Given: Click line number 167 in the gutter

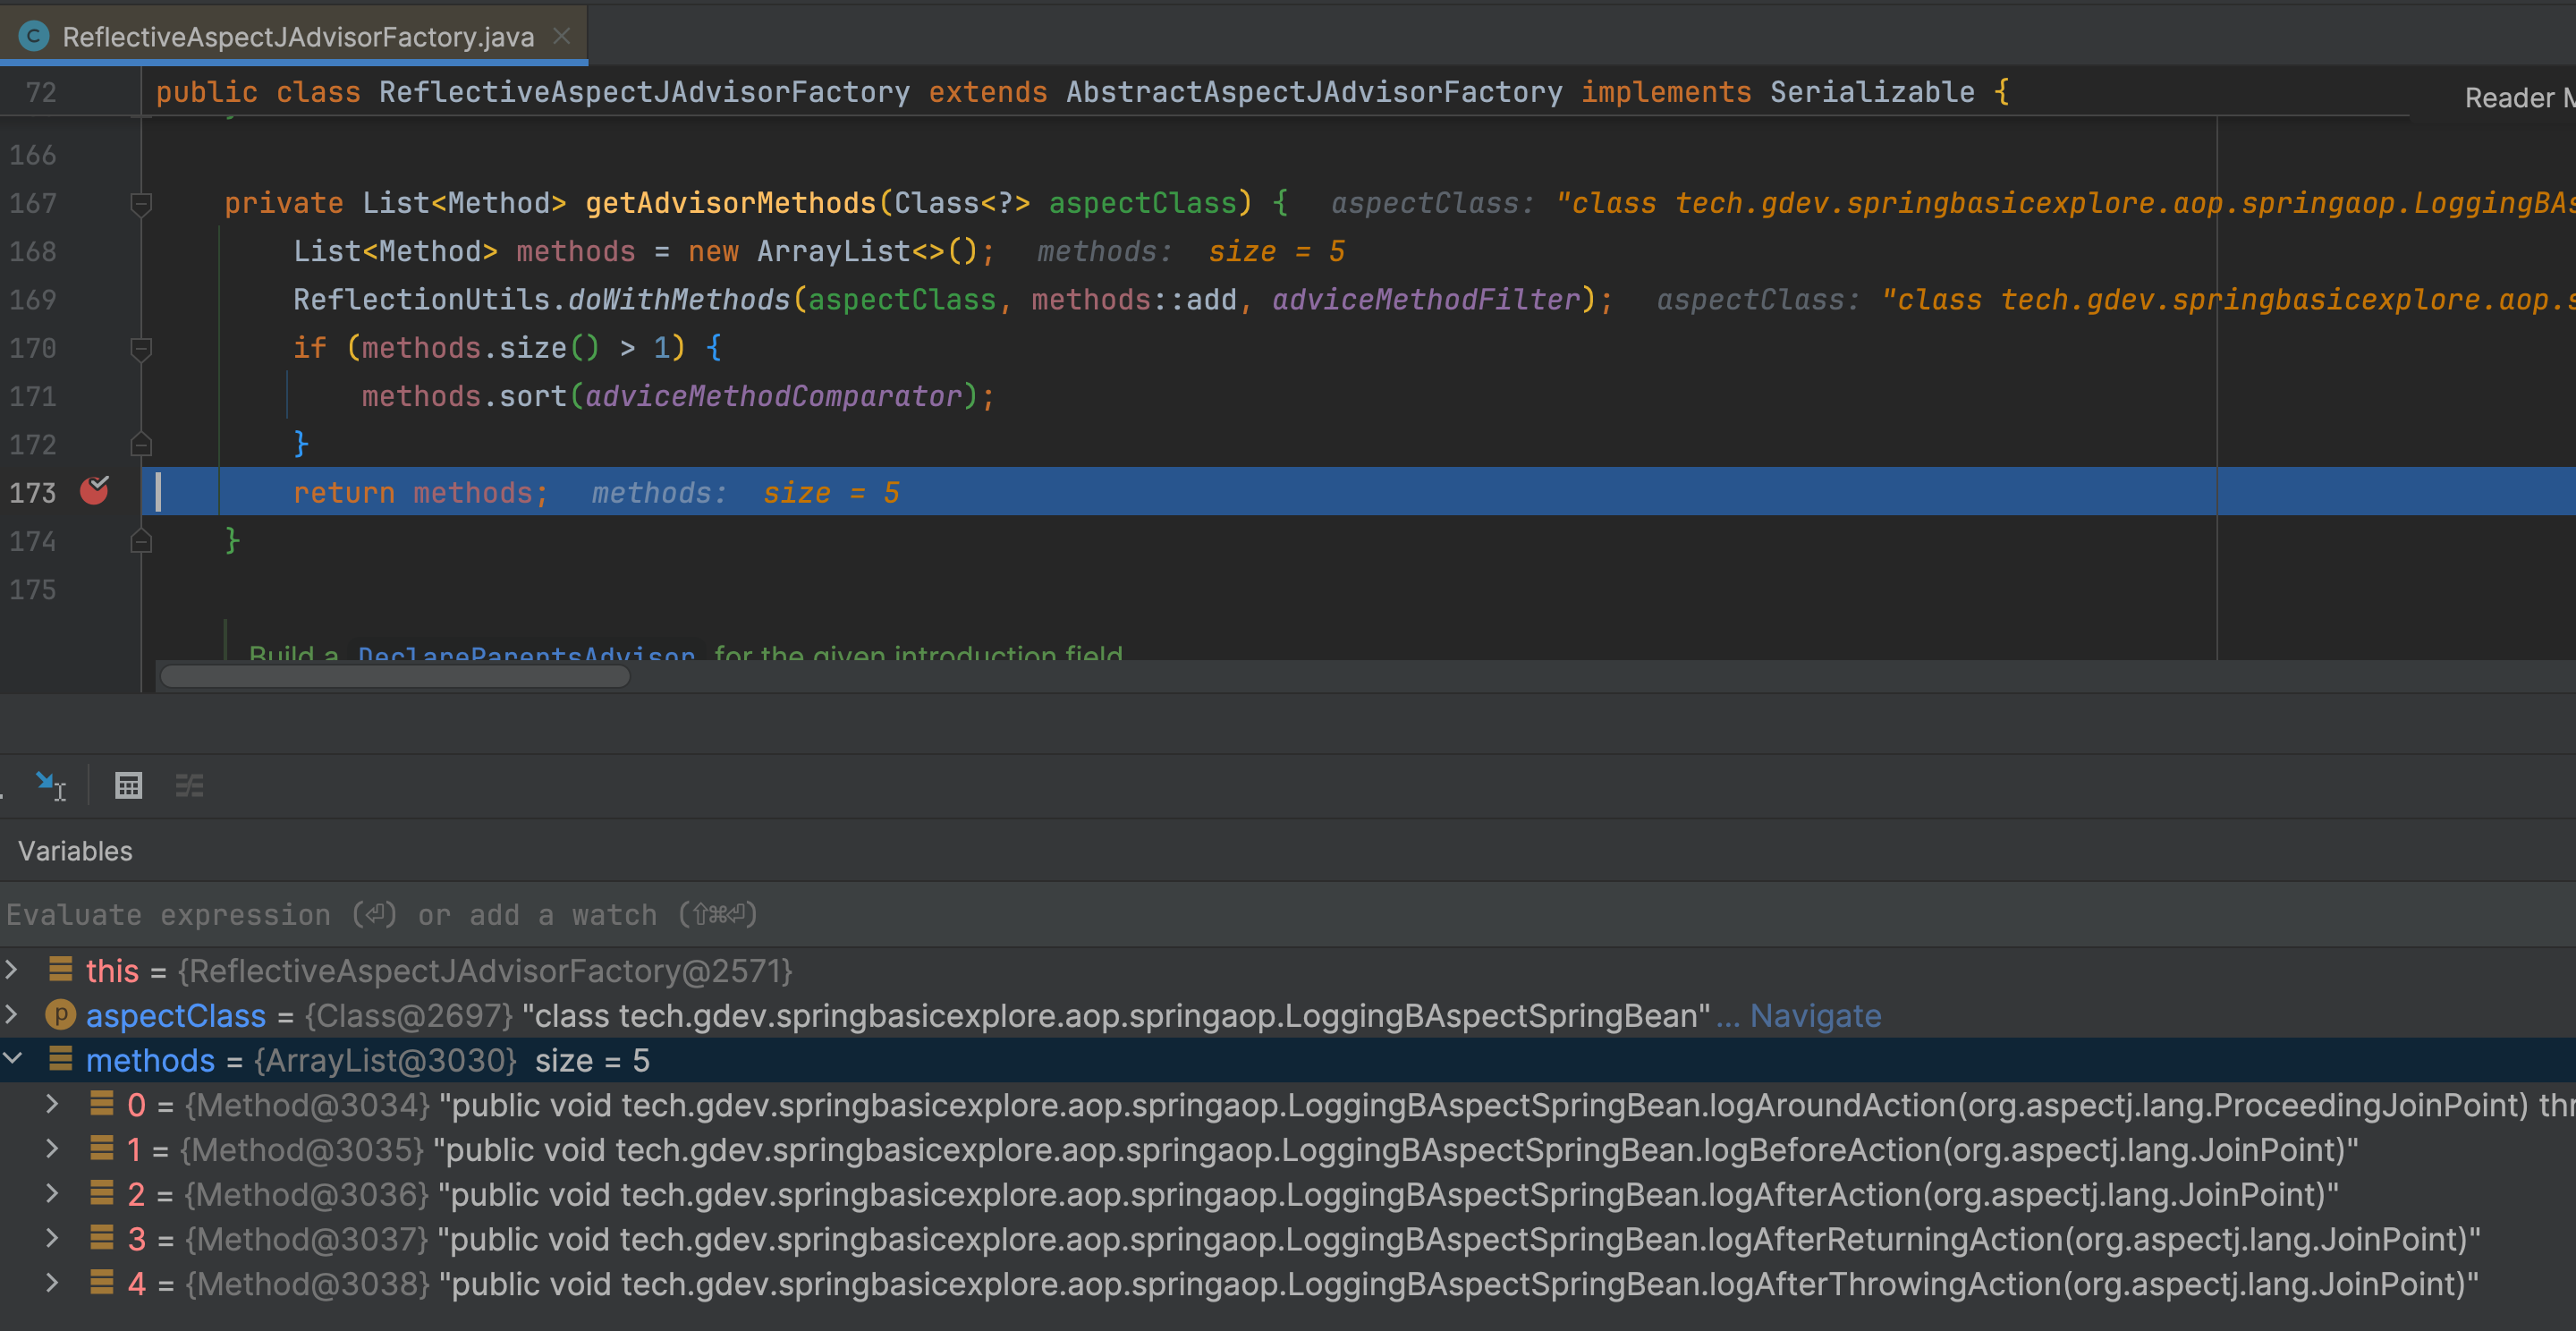Looking at the screenshot, I should pyautogui.click(x=33, y=204).
